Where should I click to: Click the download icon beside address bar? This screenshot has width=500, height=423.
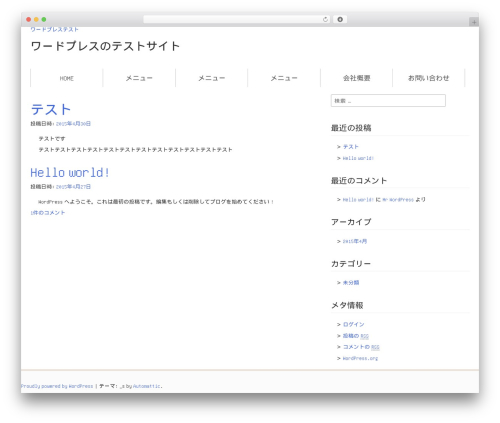point(340,19)
